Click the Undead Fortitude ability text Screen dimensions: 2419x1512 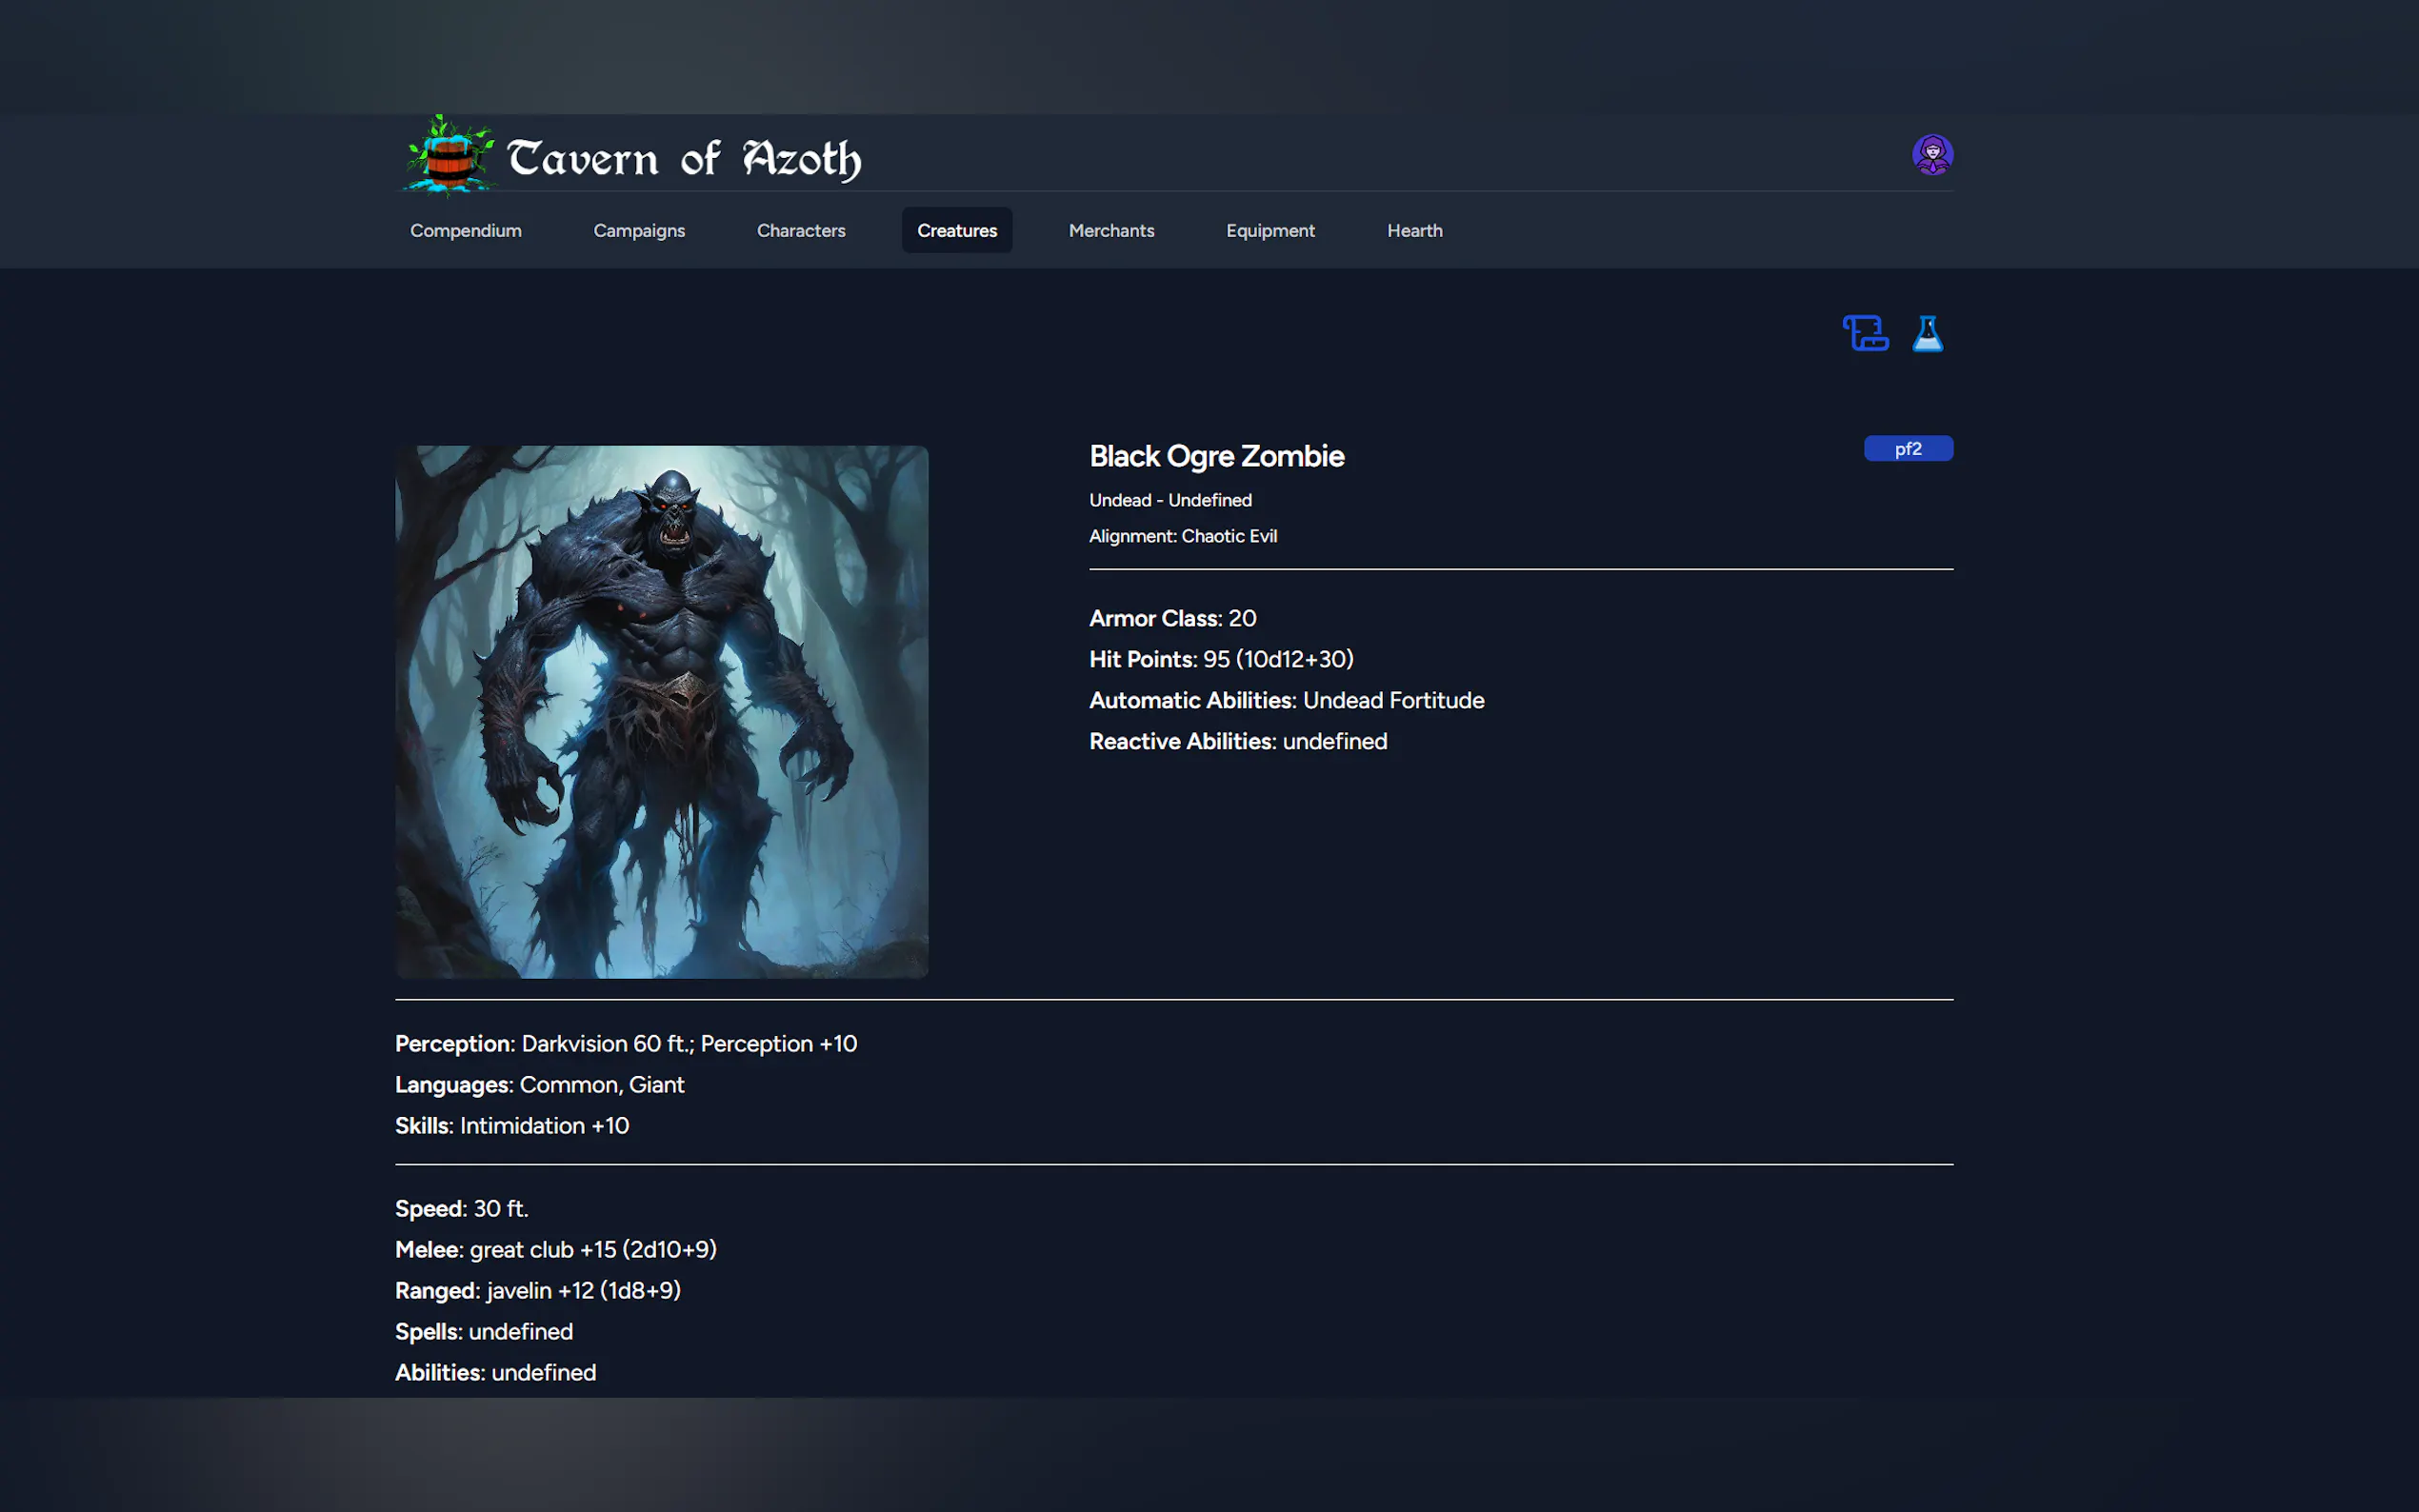coord(1393,700)
